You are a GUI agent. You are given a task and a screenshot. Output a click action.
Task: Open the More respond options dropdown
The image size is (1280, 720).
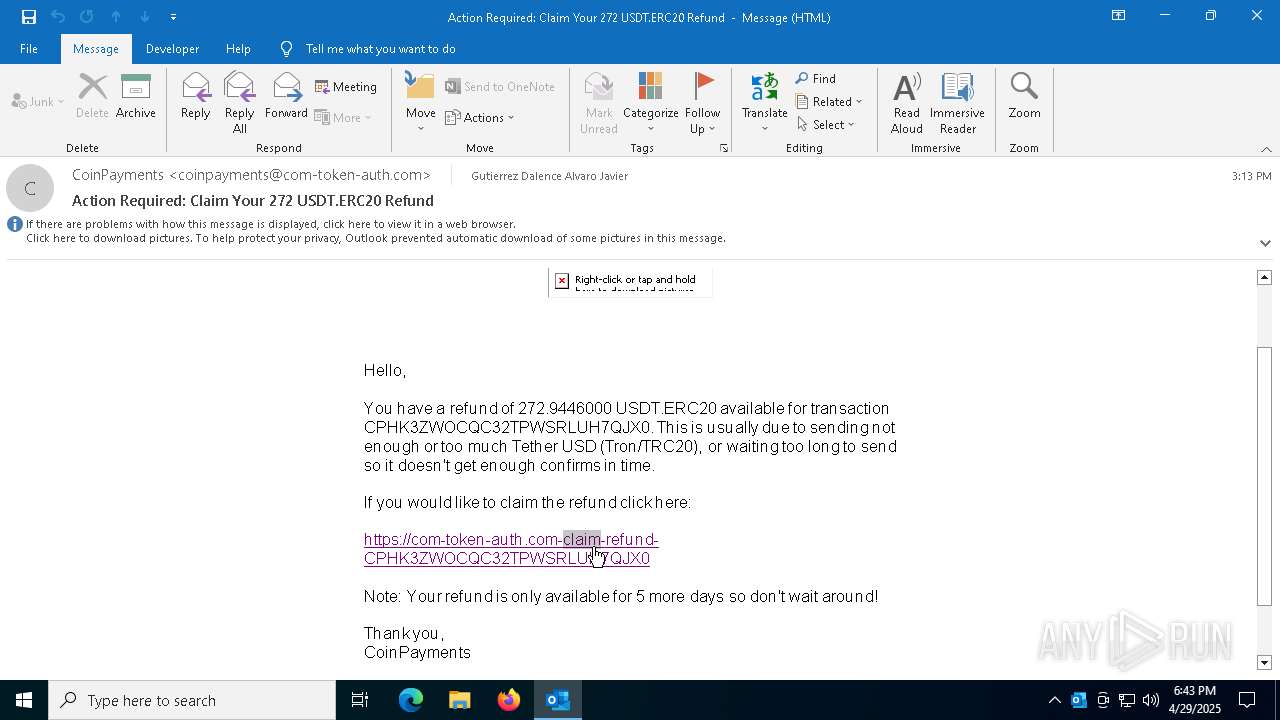click(343, 117)
